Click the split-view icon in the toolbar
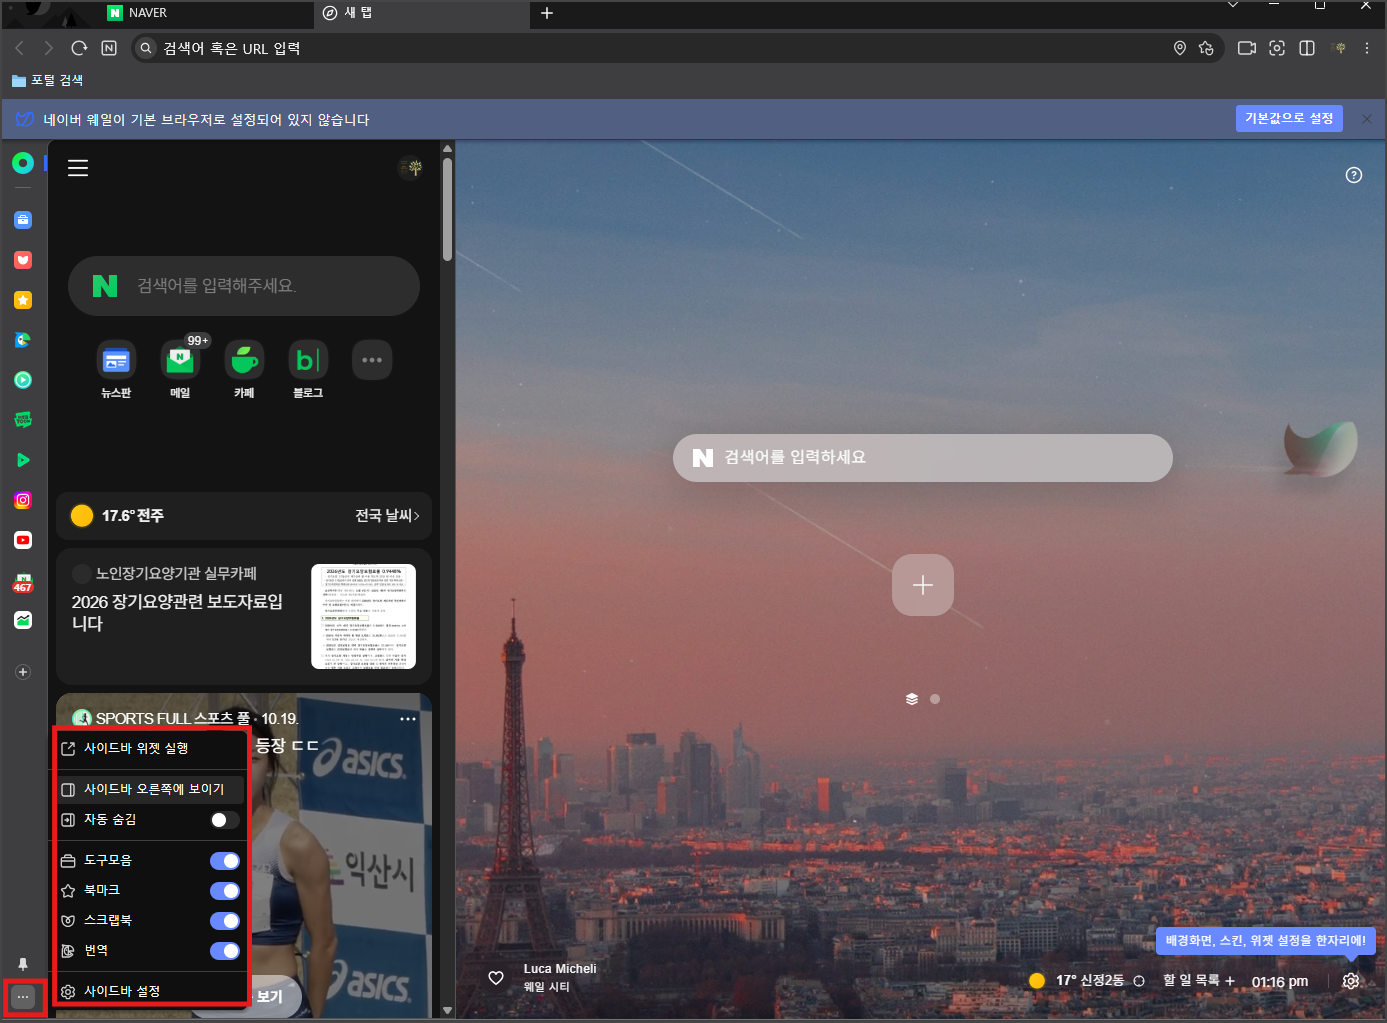 tap(1307, 48)
